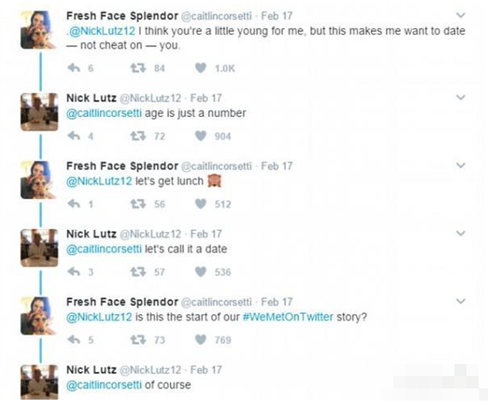Like the tweet with 769 likes
Viewport: 488px width, 410px height.
(x=201, y=340)
